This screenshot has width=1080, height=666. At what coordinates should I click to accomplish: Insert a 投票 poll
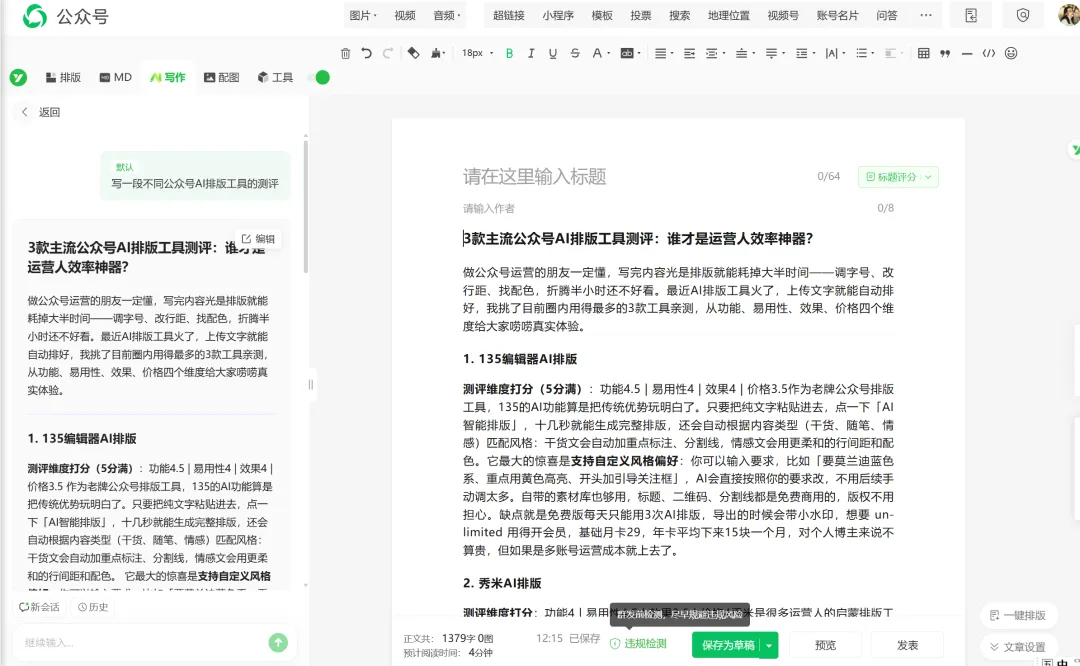641,15
